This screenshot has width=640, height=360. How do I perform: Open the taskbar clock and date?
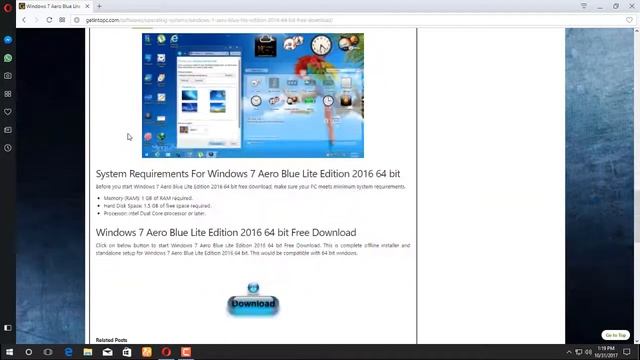click(x=606, y=352)
